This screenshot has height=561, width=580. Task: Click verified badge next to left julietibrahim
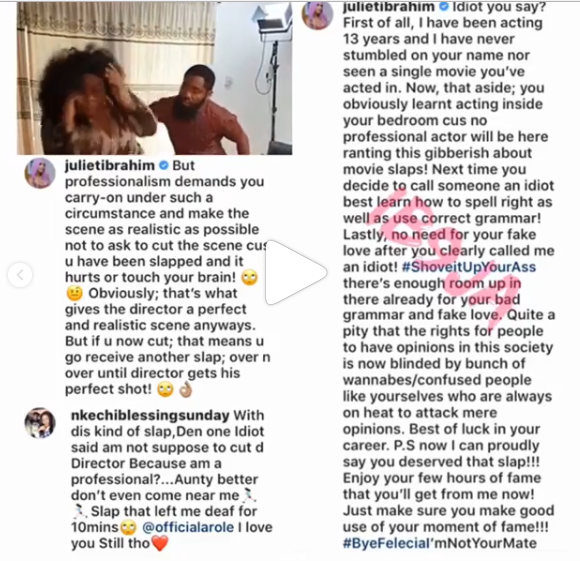(163, 165)
